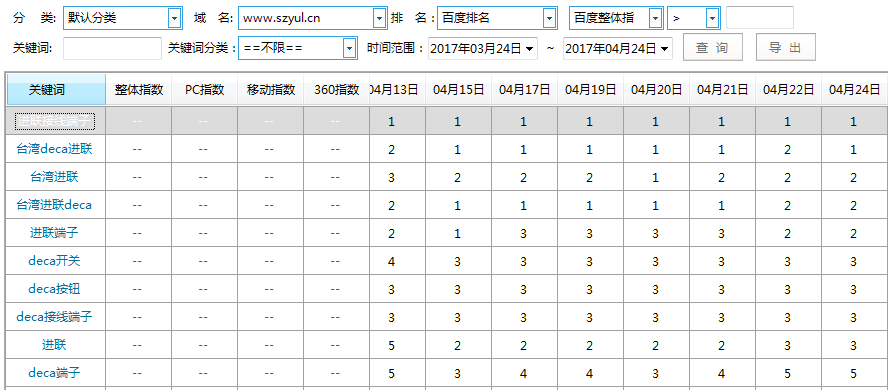The height and width of the screenshot is (390, 888).
Task: Click the 04月20日 column header
Action: tap(656, 89)
